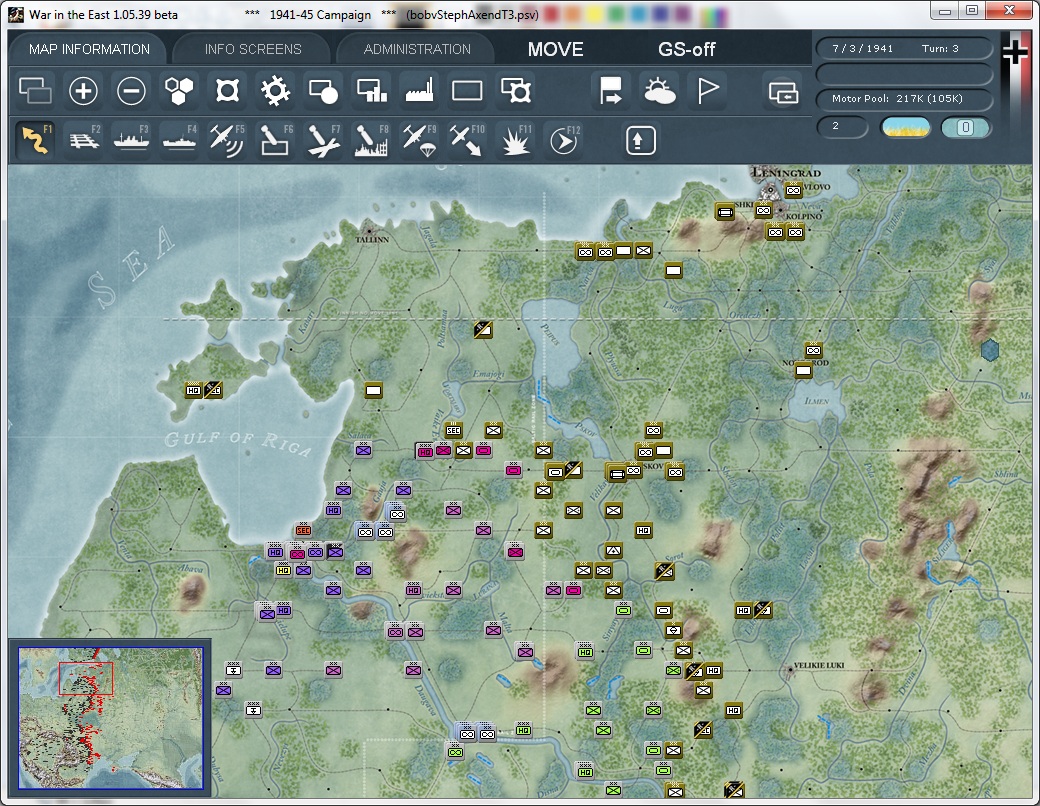This screenshot has height=806, width=1040.
Task: Select Move mode F1
Action: coord(36,140)
